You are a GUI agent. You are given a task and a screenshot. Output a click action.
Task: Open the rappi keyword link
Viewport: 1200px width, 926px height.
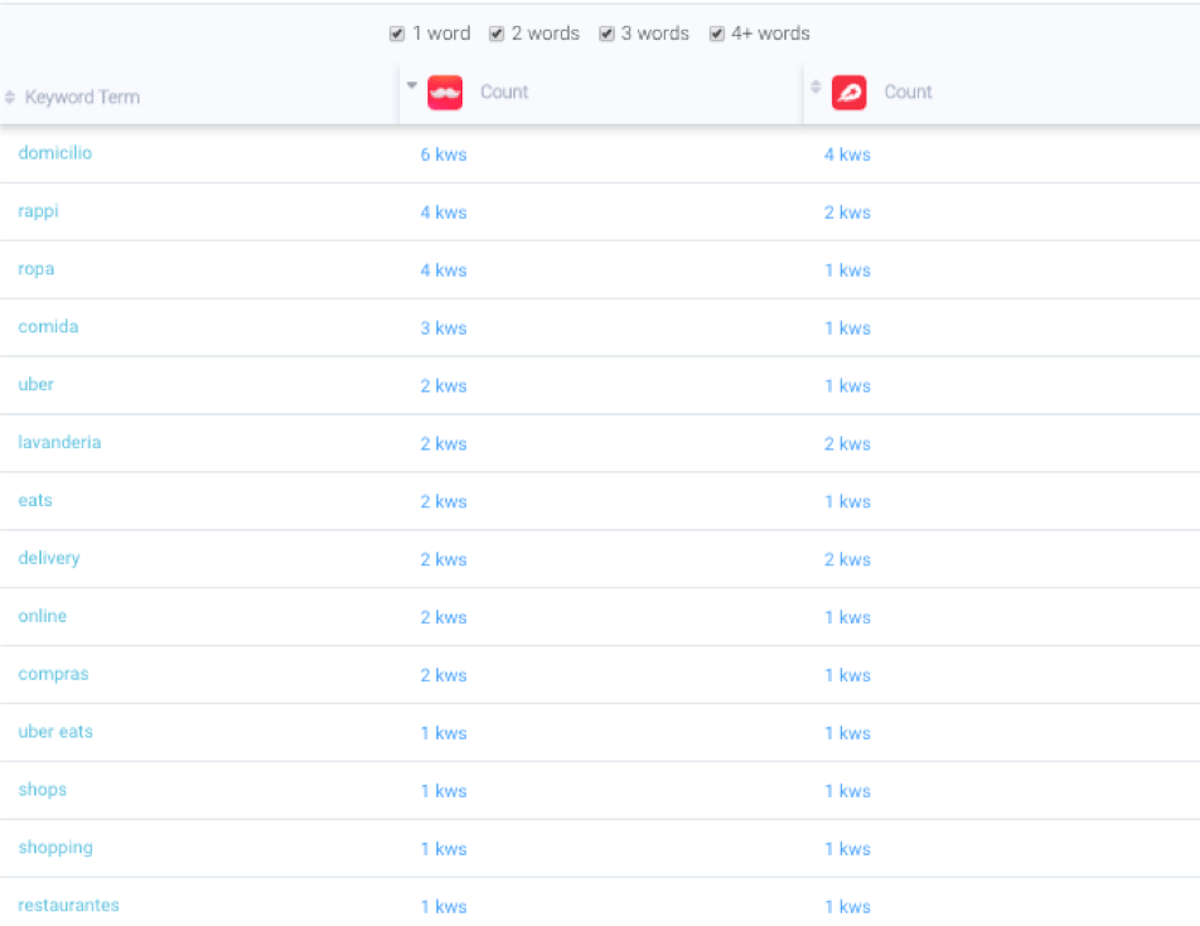coord(38,211)
